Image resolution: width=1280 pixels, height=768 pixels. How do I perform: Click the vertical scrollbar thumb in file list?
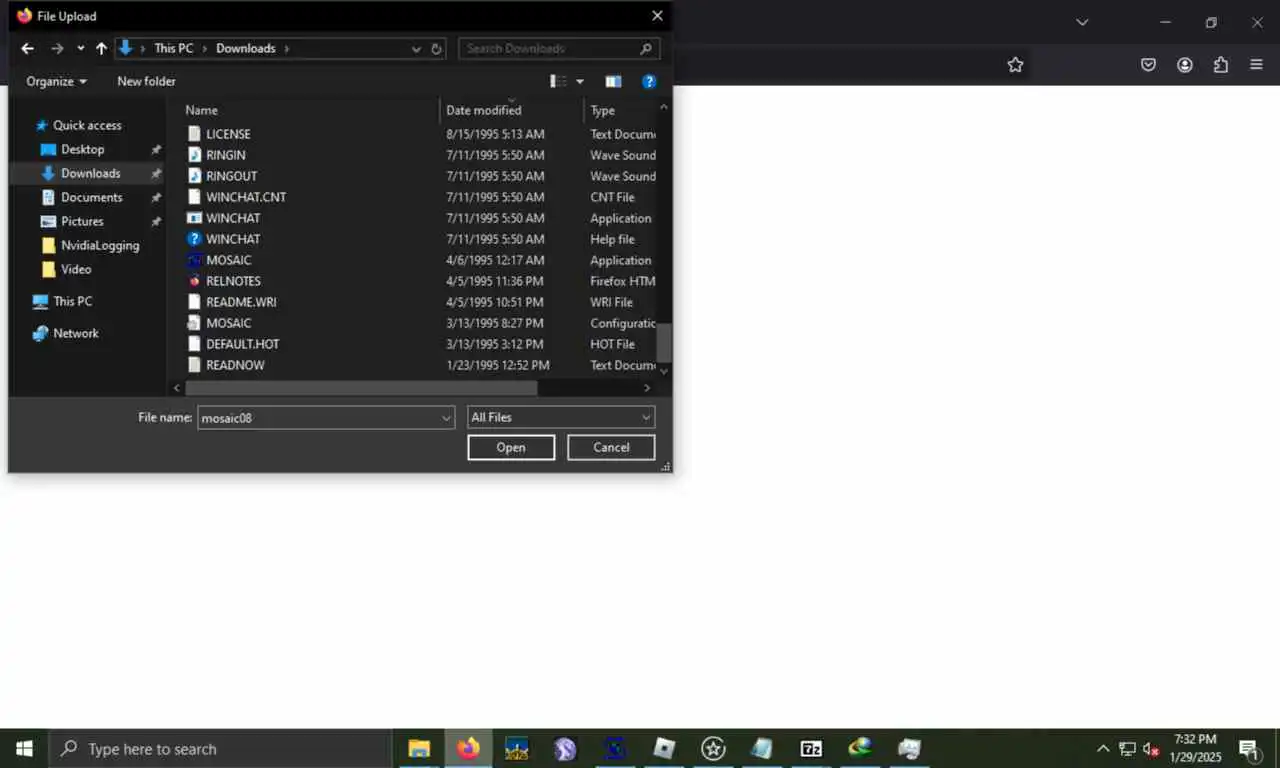[x=664, y=343]
